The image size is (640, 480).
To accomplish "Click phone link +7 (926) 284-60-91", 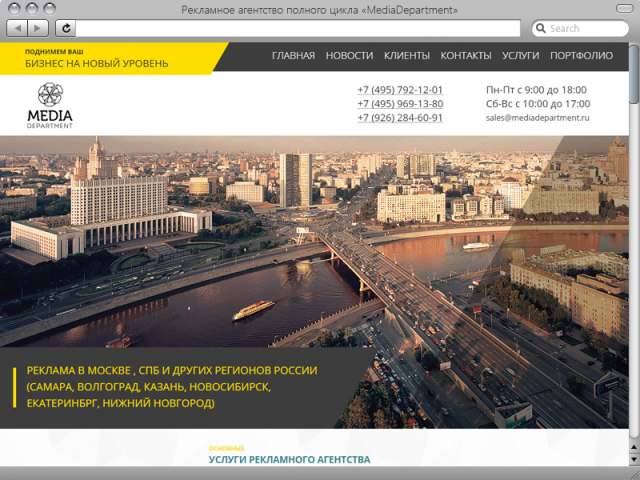I will 400,118.
